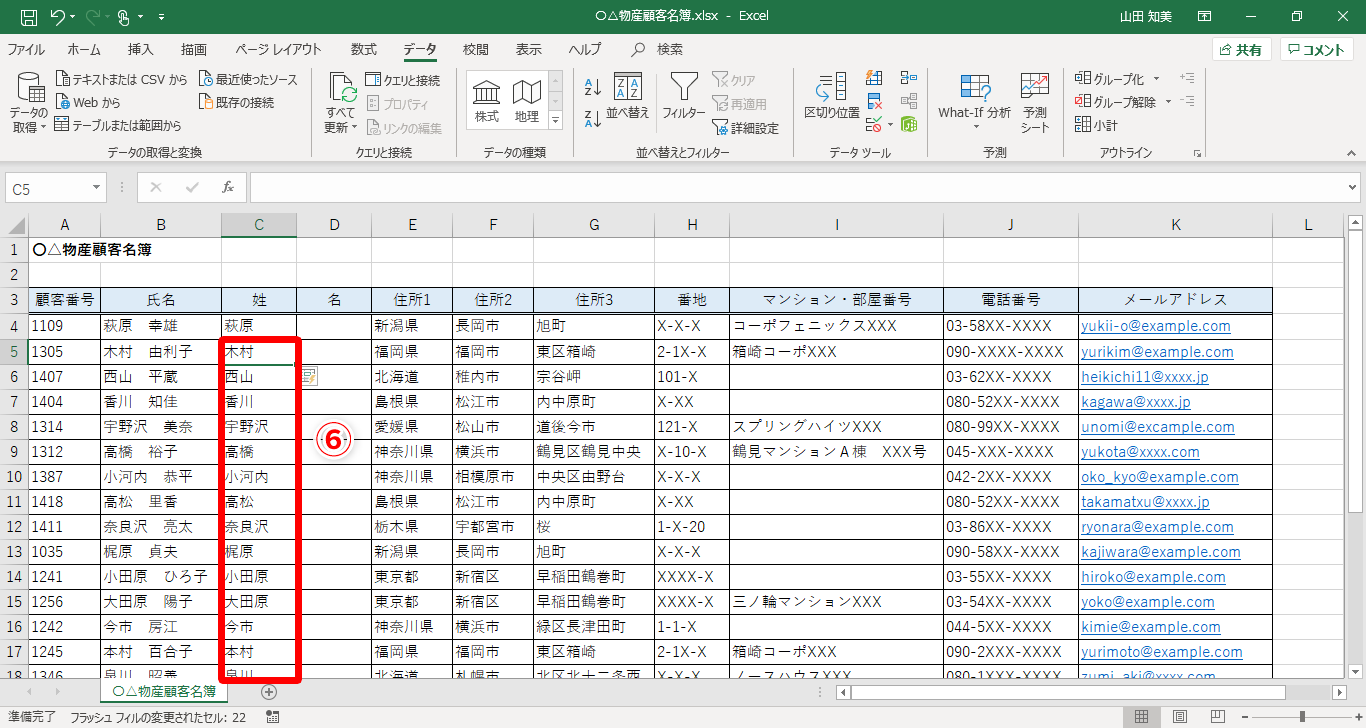The width and height of the screenshot is (1366, 728).
Task: Open Customize Quick Access Toolbar dropdown
Action: point(162,17)
